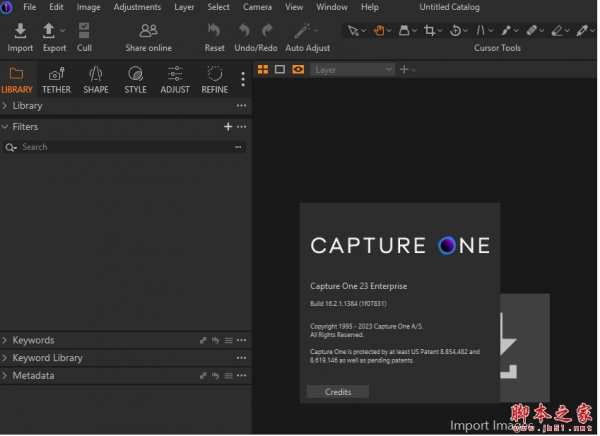Viewport: 600px width, 436px height.
Task: Open the Keywords presets list icon
Action: pyautogui.click(x=228, y=341)
